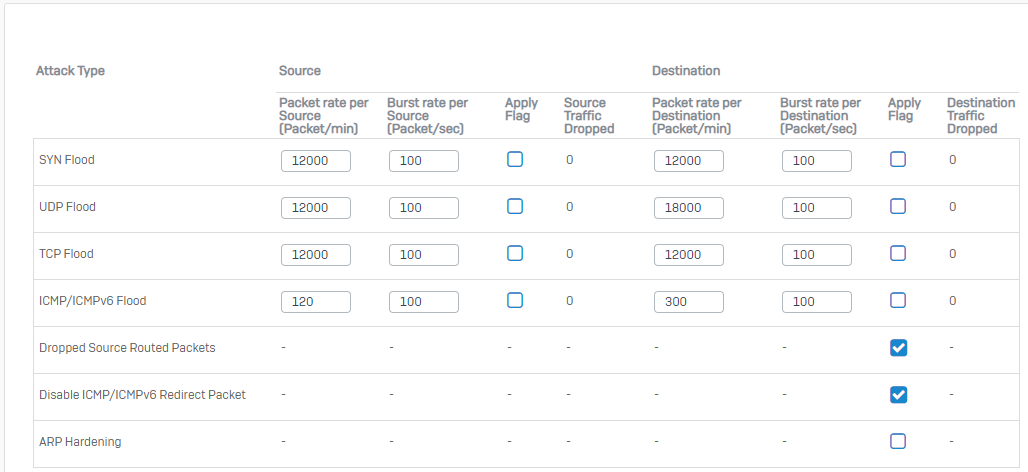1028x472 pixels.
Task: Click SYN Flood source packet rate field
Action: pyautogui.click(x=316, y=161)
